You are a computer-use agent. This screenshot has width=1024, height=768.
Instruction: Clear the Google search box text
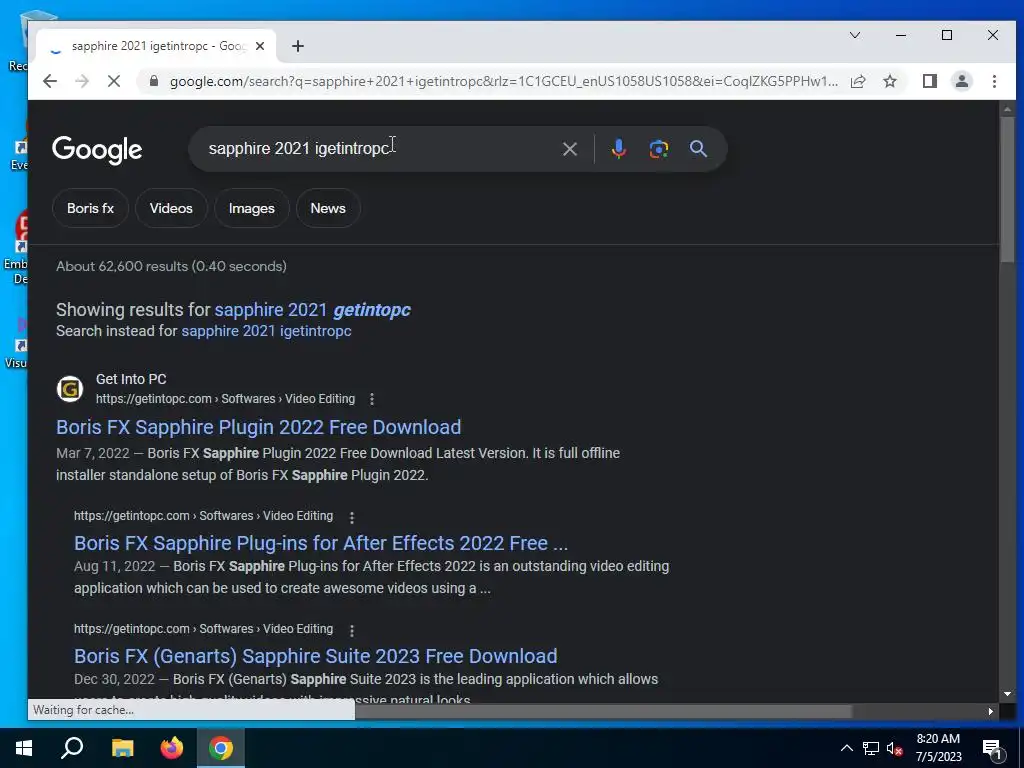coord(569,149)
